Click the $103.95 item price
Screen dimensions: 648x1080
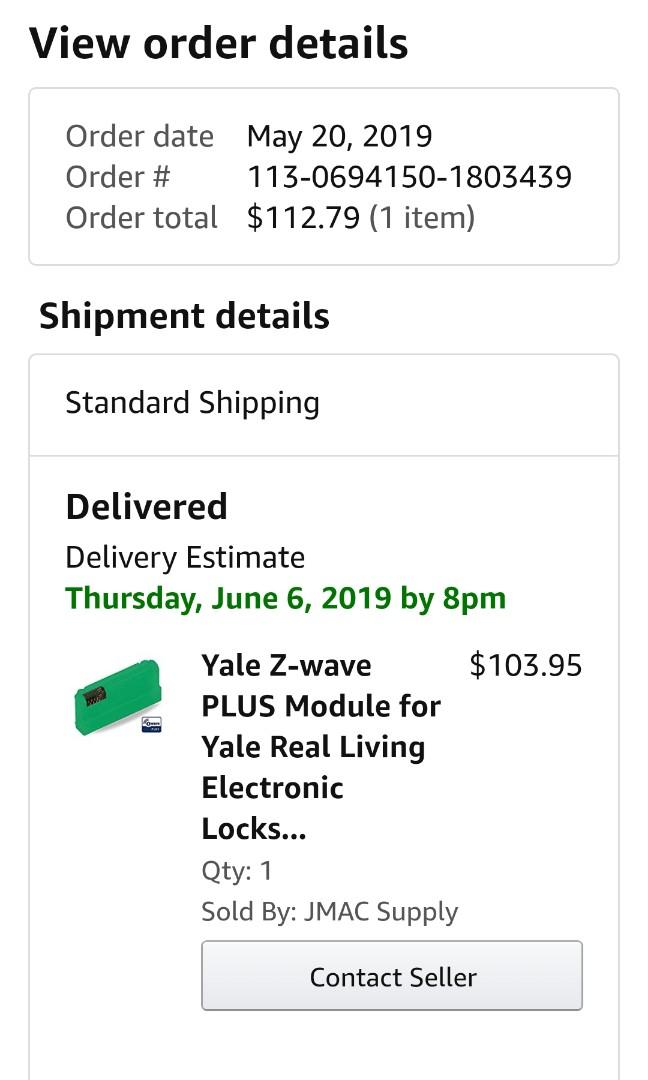(525, 665)
